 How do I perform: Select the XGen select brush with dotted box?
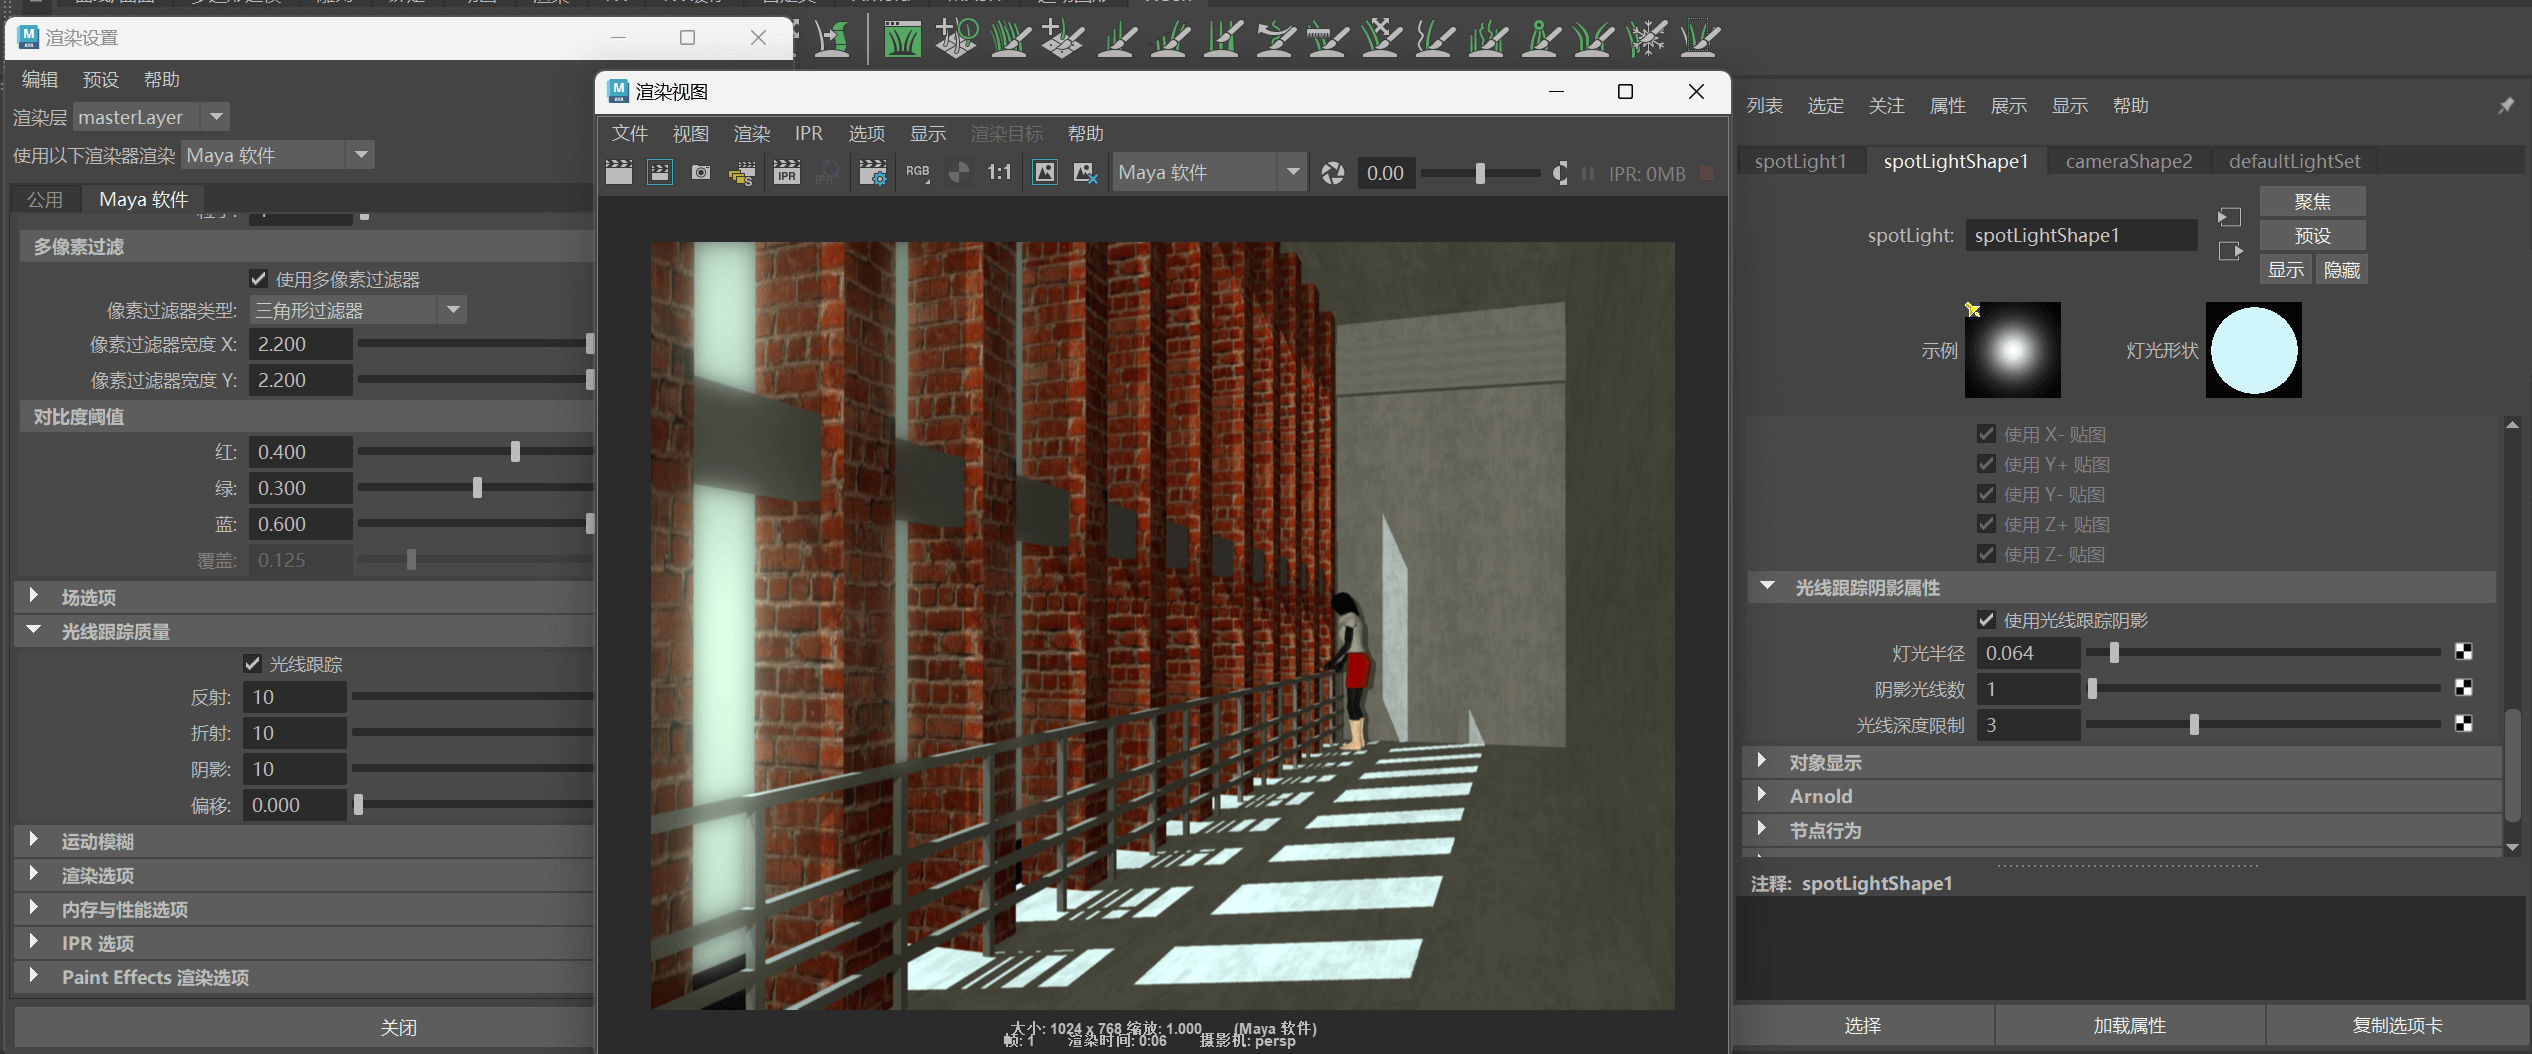1699,39
